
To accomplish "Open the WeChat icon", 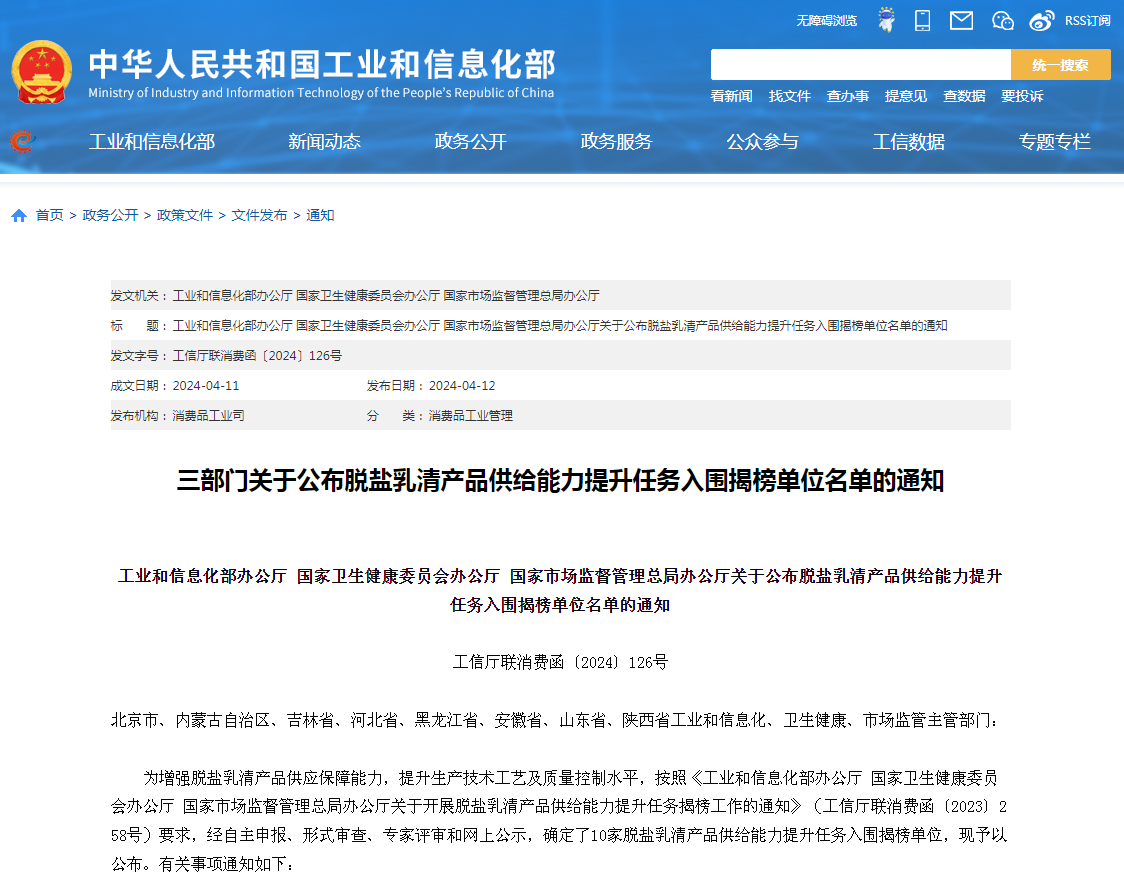I will (x=1003, y=20).
